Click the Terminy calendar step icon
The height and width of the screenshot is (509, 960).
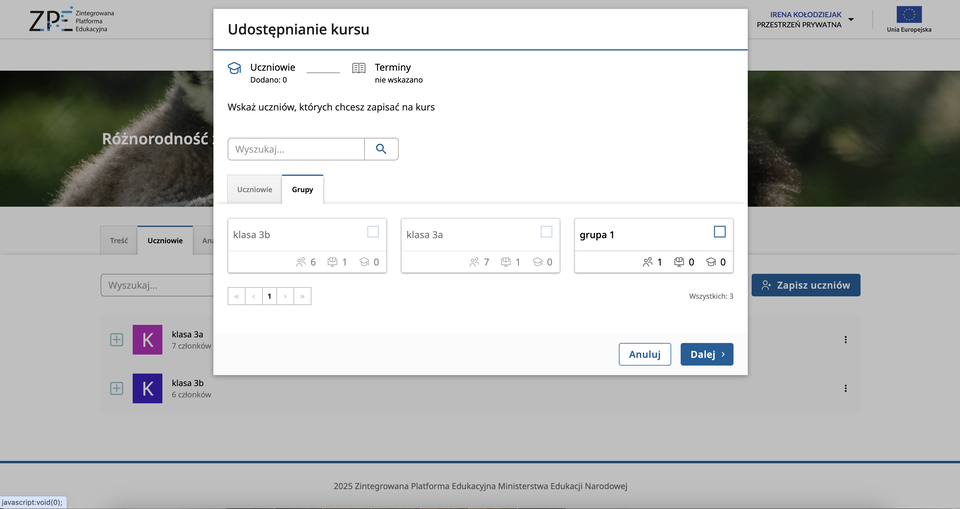coord(358,68)
